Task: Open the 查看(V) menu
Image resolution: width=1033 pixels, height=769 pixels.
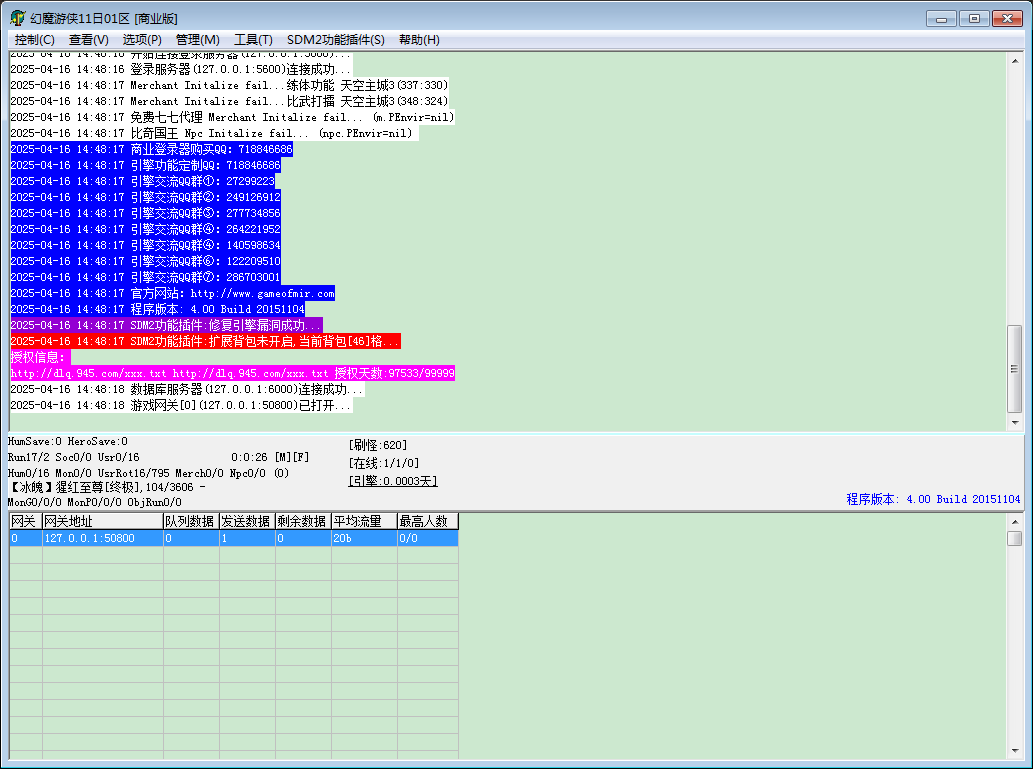Action: click(88, 40)
